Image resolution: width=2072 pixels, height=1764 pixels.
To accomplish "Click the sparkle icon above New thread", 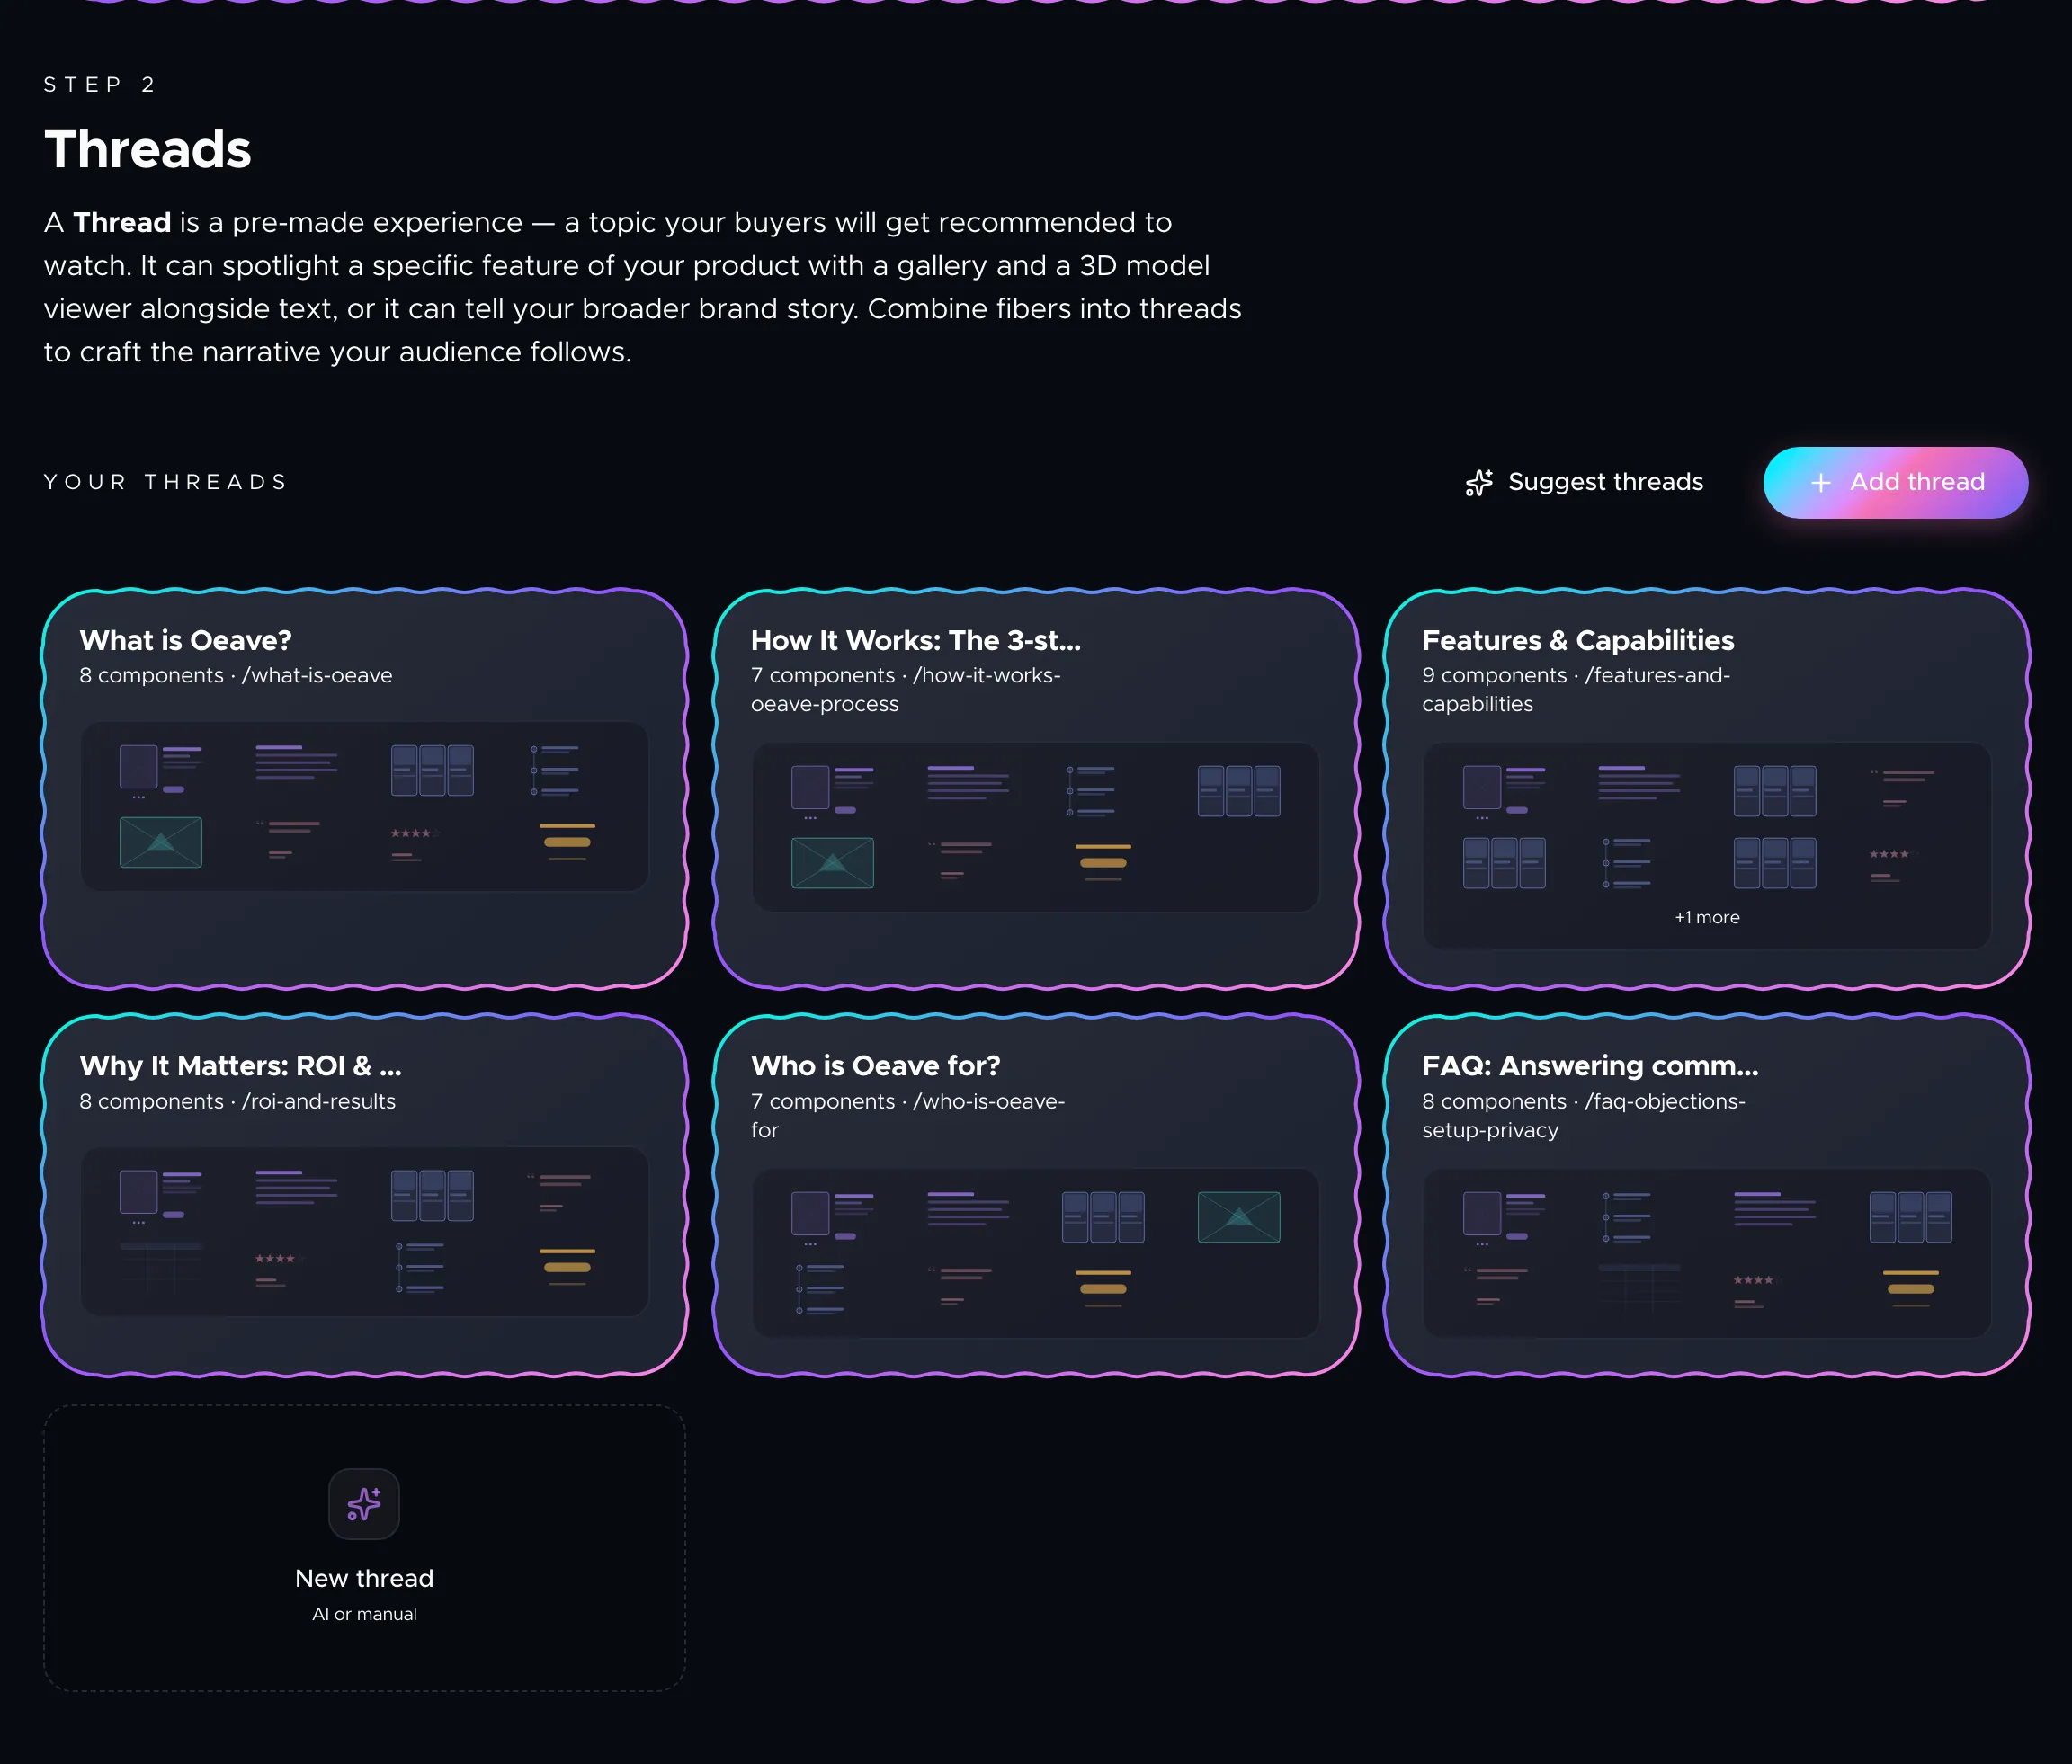I will (x=364, y=1503).
